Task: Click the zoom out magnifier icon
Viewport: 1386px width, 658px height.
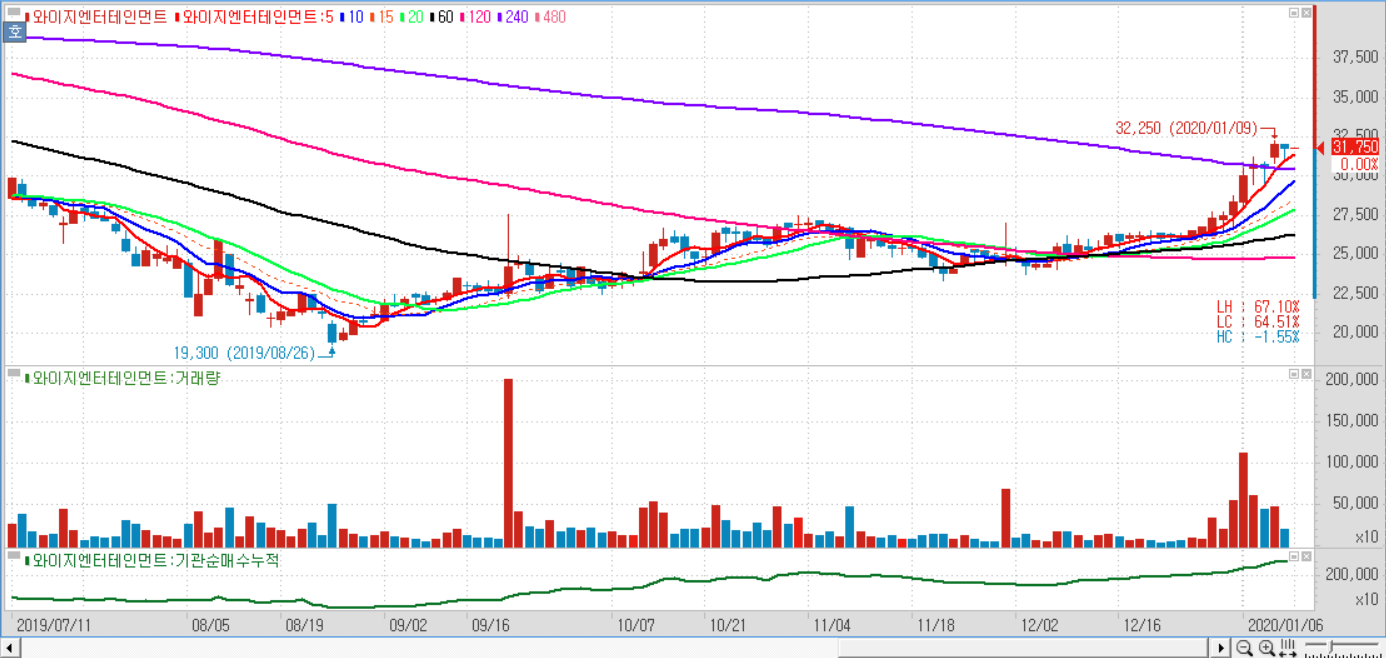Action: [1244, 648]
